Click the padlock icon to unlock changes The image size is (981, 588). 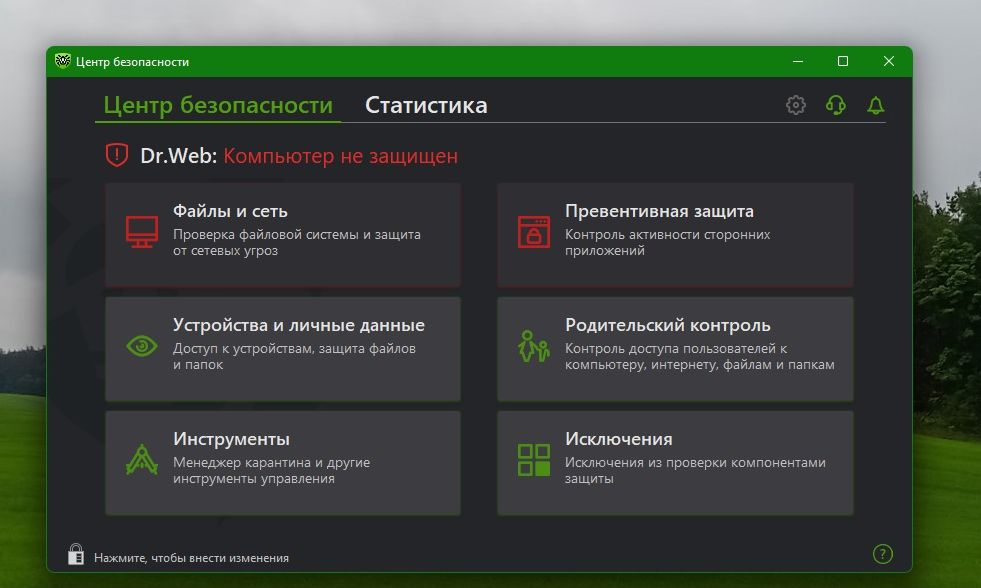(x=76, y=554)
